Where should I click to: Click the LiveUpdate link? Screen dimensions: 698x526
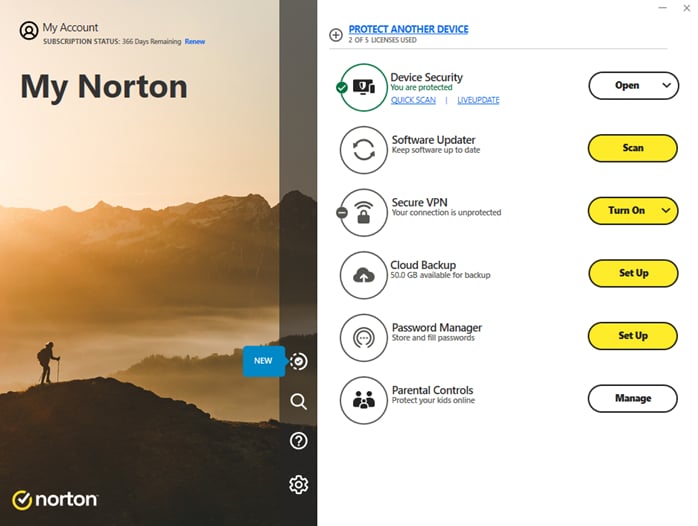[478, 100]
